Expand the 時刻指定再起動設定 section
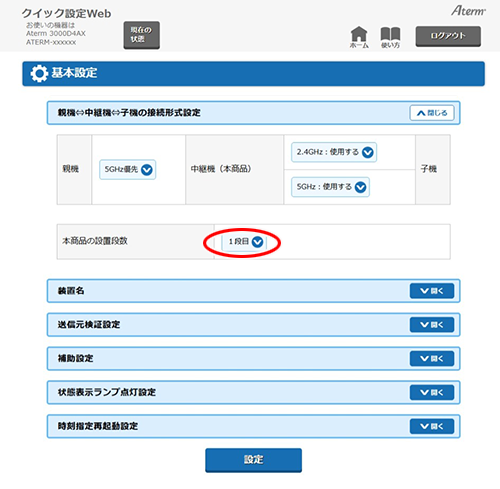The height and width of the screenshot is (489, 500). point(432,426)
